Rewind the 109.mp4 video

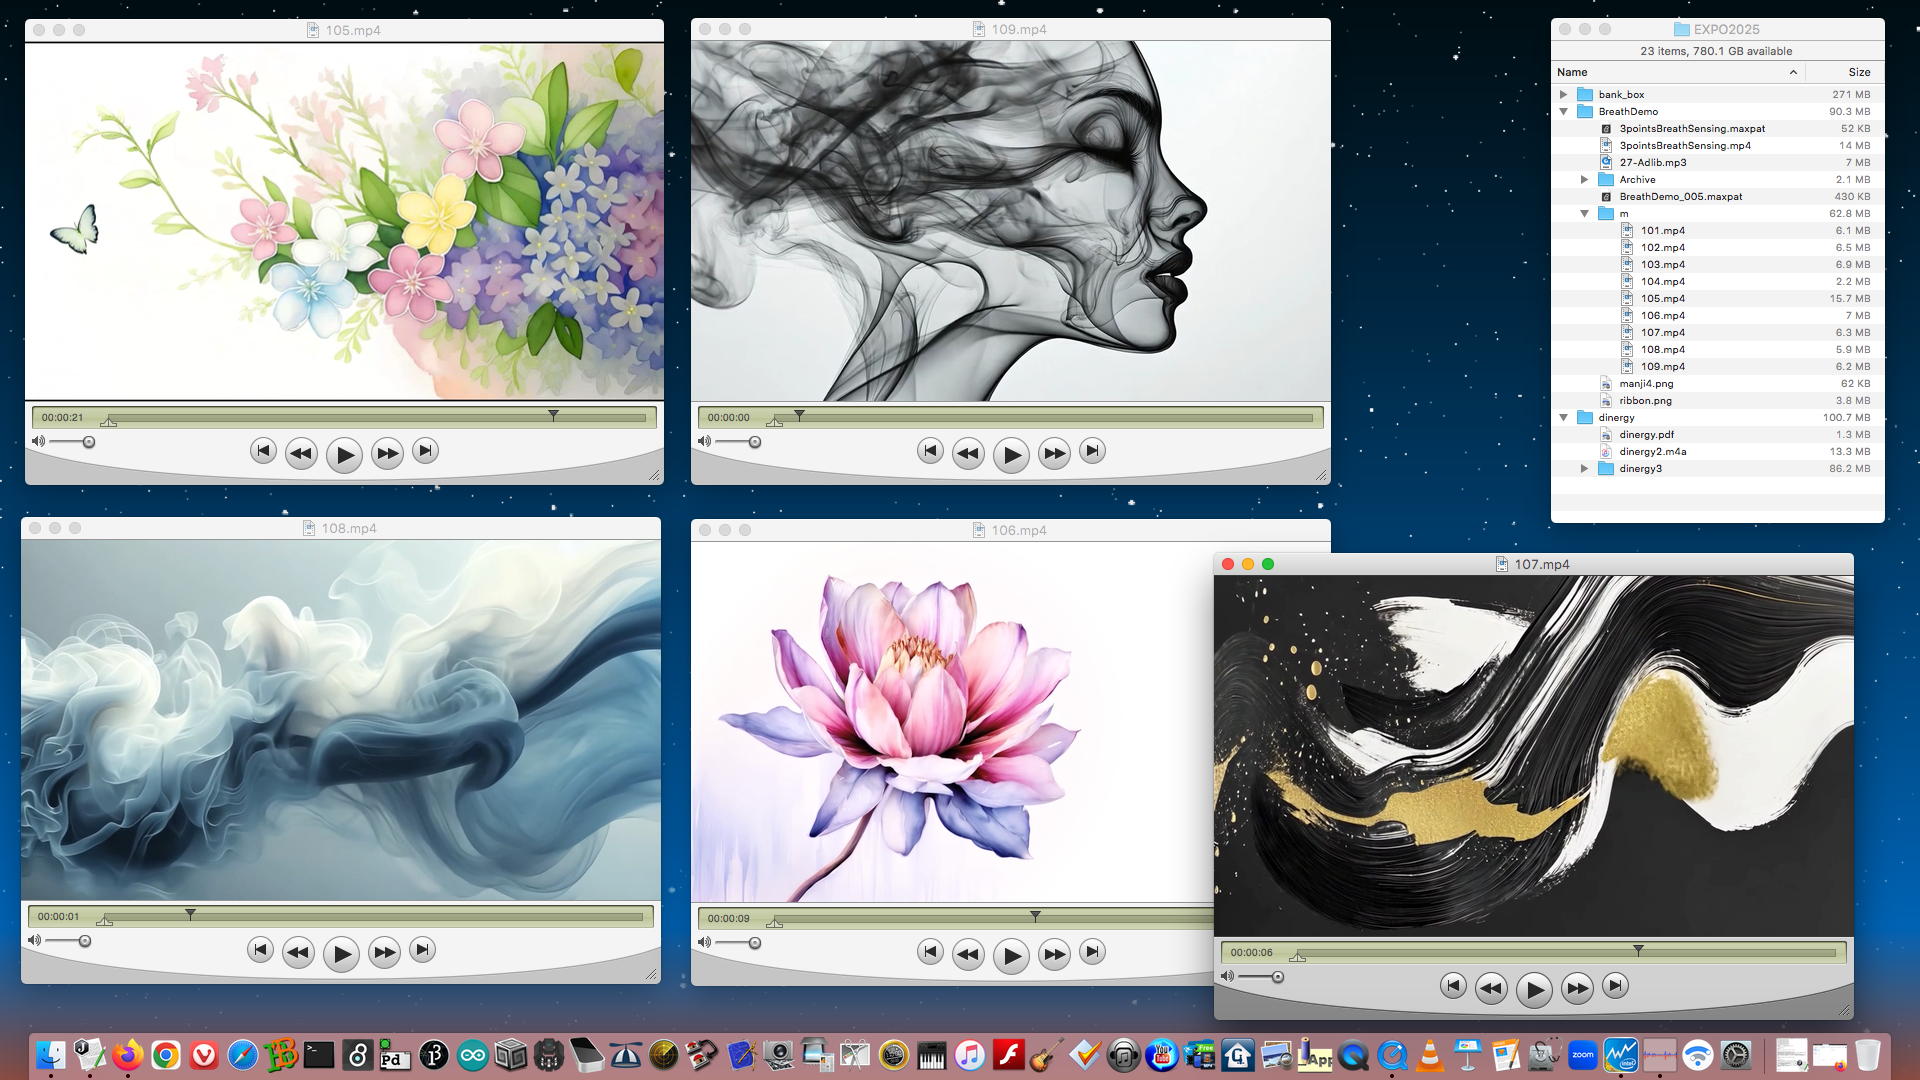(x=967, y=454)
